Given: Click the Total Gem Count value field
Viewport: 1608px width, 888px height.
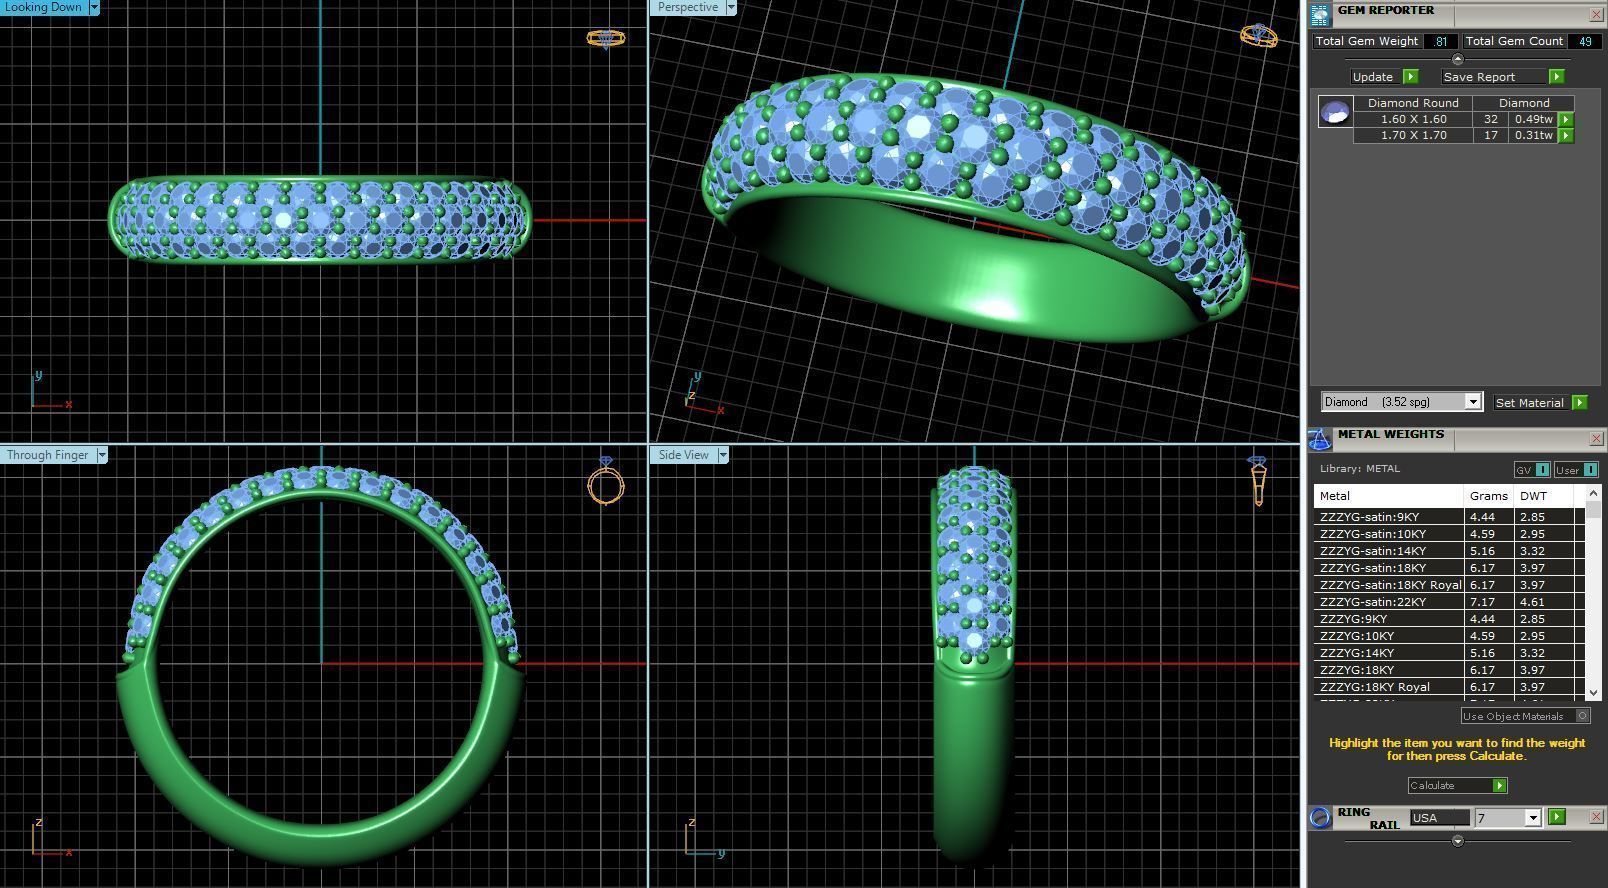Looking at the screenshot, I should click(1585, 41).
